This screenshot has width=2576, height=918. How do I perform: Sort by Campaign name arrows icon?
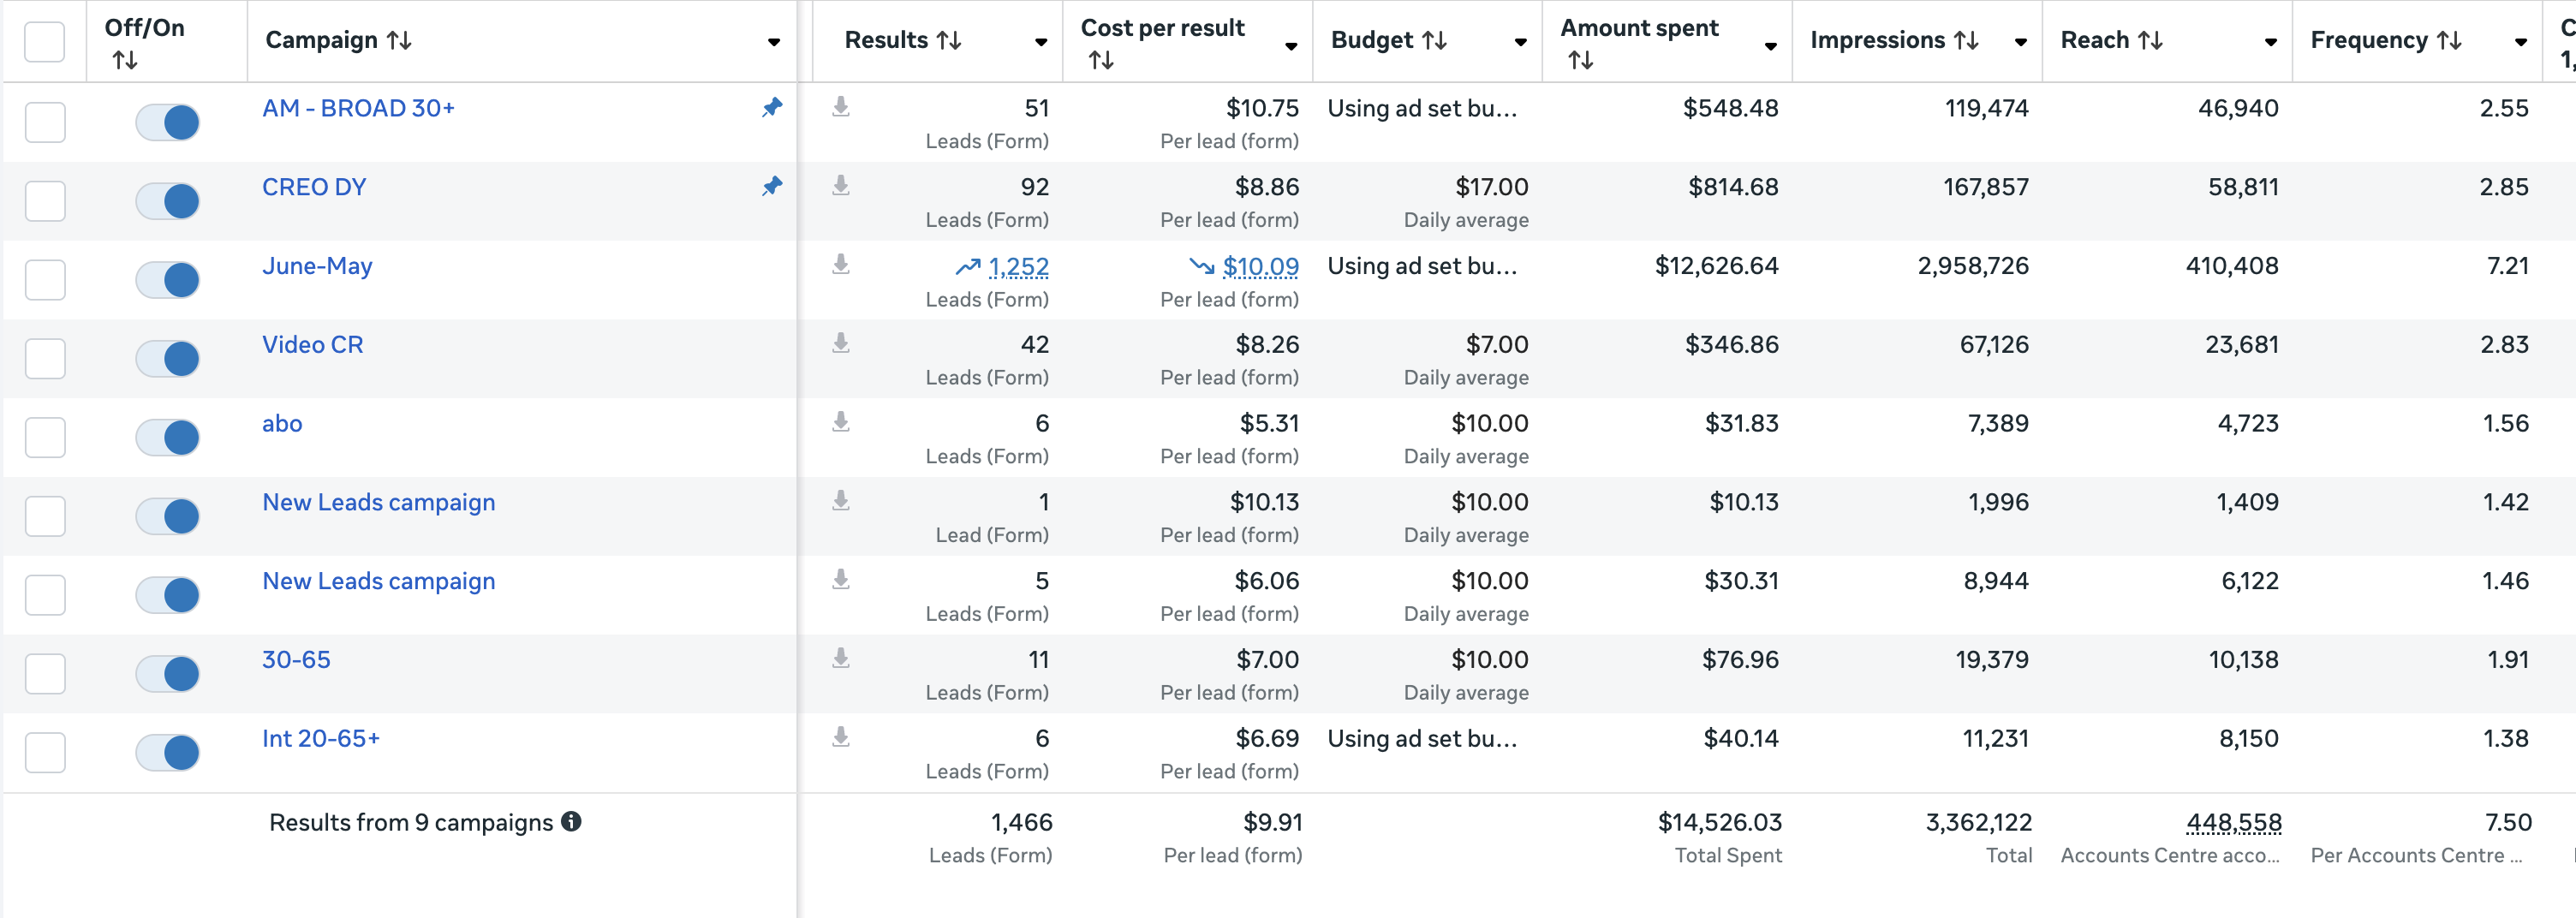pyautogui.click(x=400, y=40)
